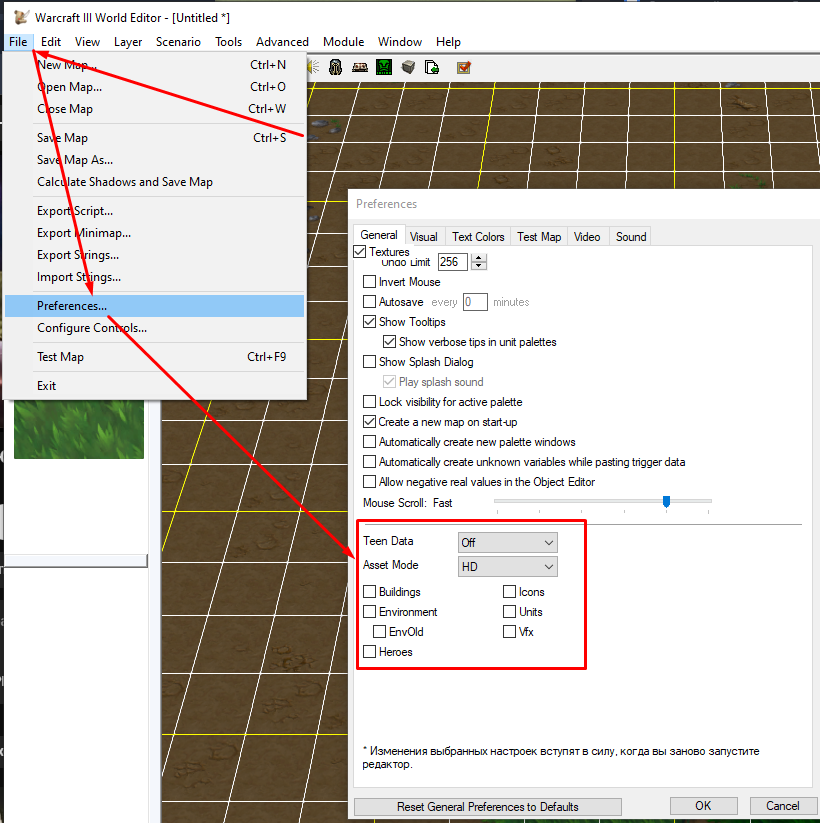Tick the Buildings asset checkbox
The image size is (820, 823).
pos(370,592)
